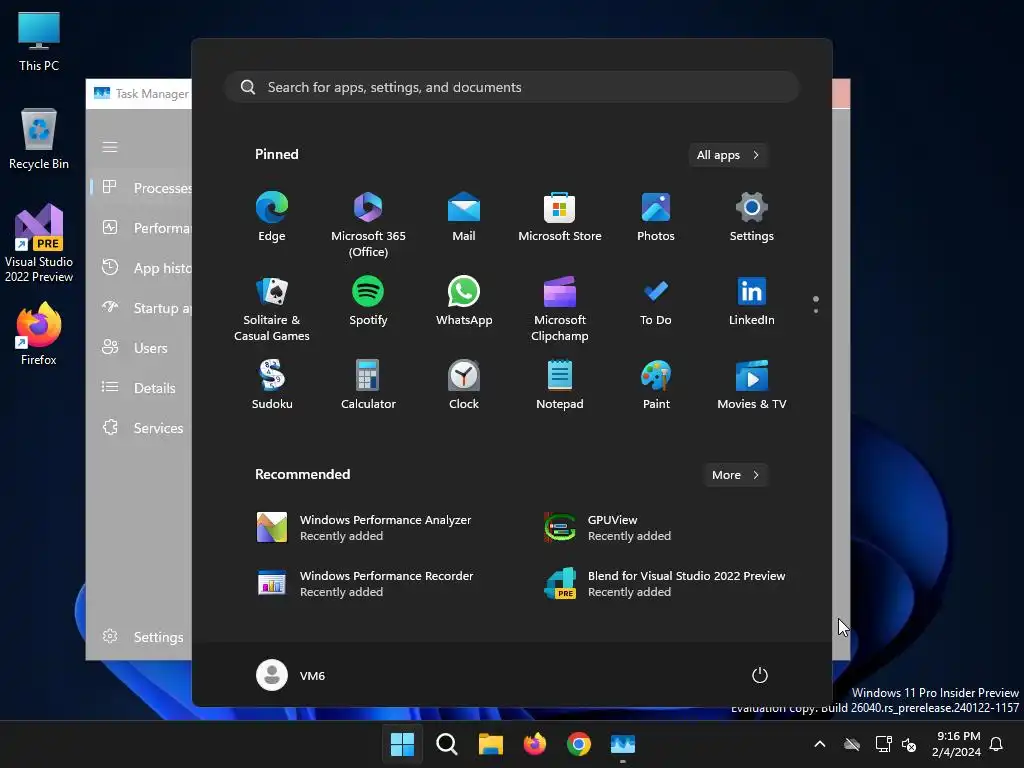The width and height of the screenshot is (1024, 768).
Task: Click the OneDrive tray icon
Action: tap(852, 744)
